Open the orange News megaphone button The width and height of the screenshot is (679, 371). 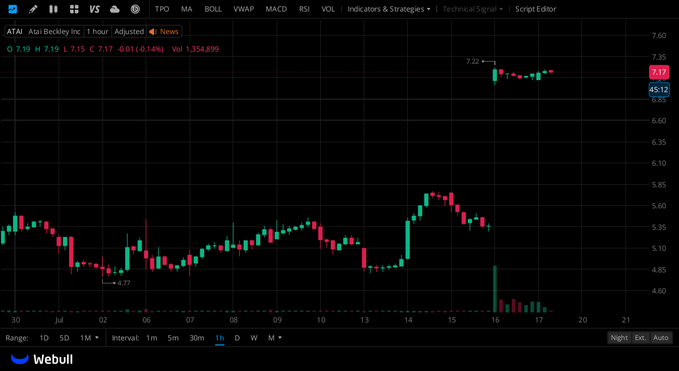(x=164, y=32)
